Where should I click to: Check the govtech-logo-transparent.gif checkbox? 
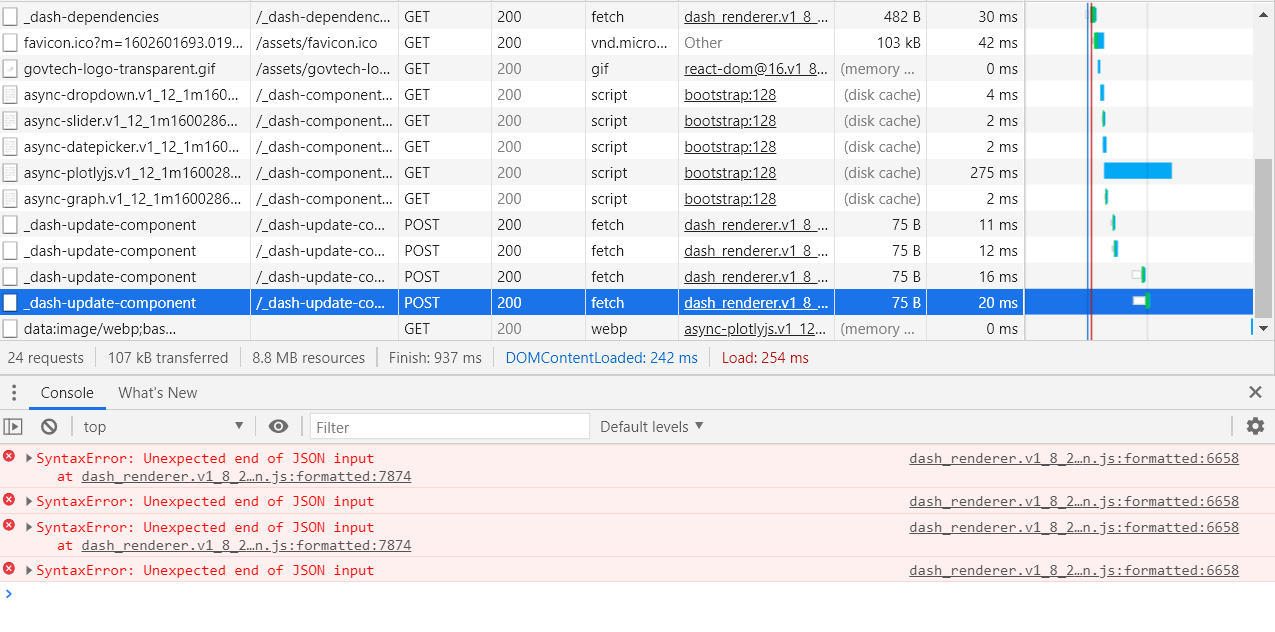(8, 68)
